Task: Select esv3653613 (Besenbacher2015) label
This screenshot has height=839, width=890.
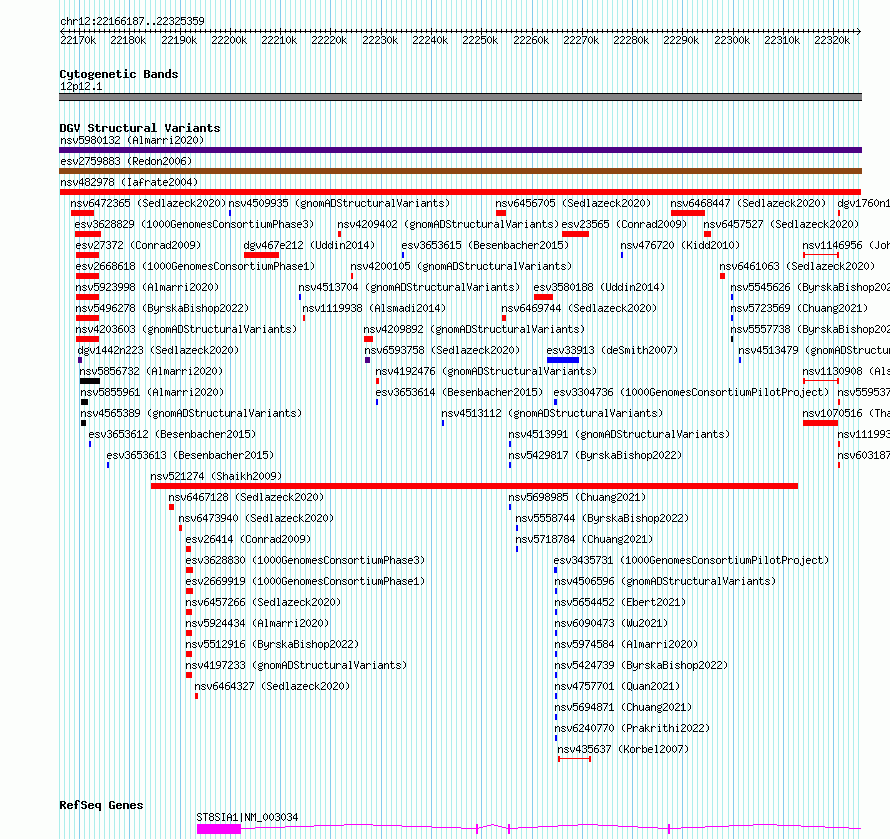Action: (190, 455)
